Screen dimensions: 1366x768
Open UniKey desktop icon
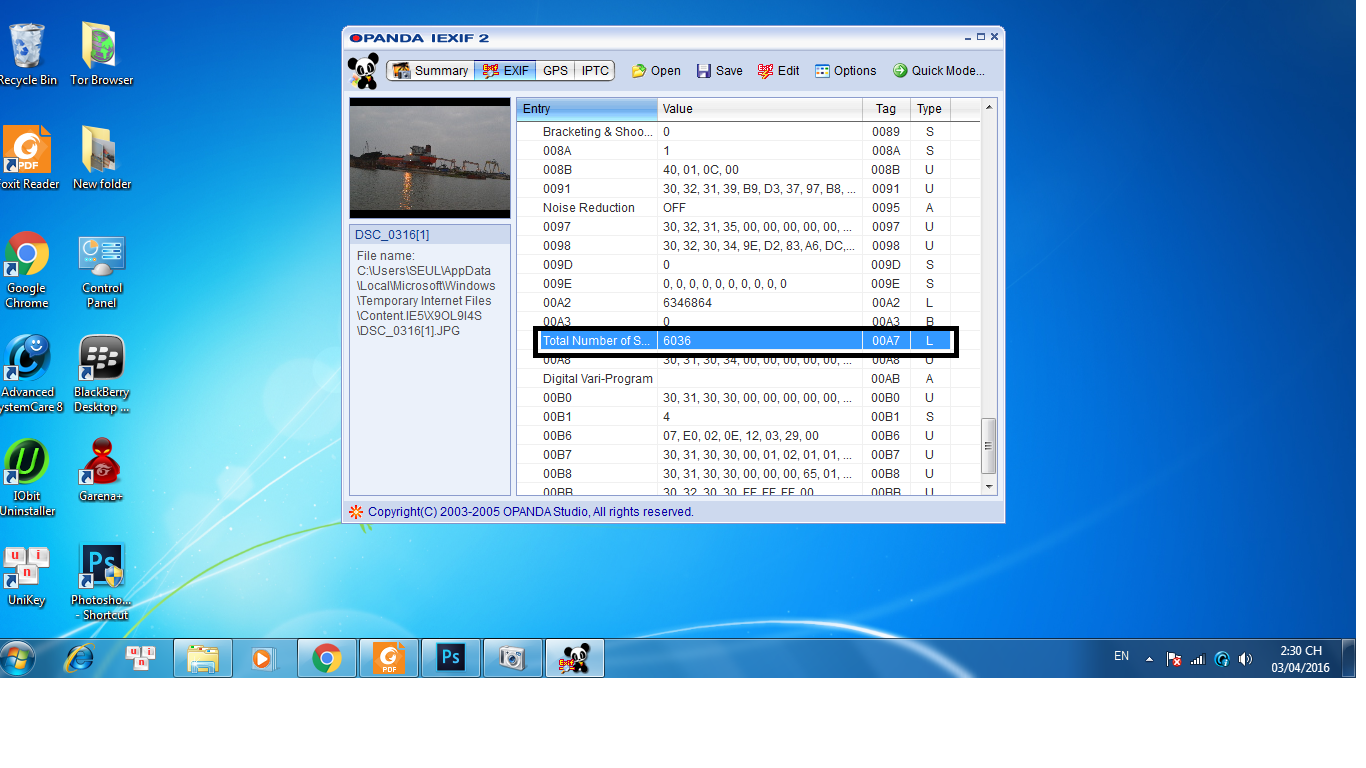click(27, 575)
